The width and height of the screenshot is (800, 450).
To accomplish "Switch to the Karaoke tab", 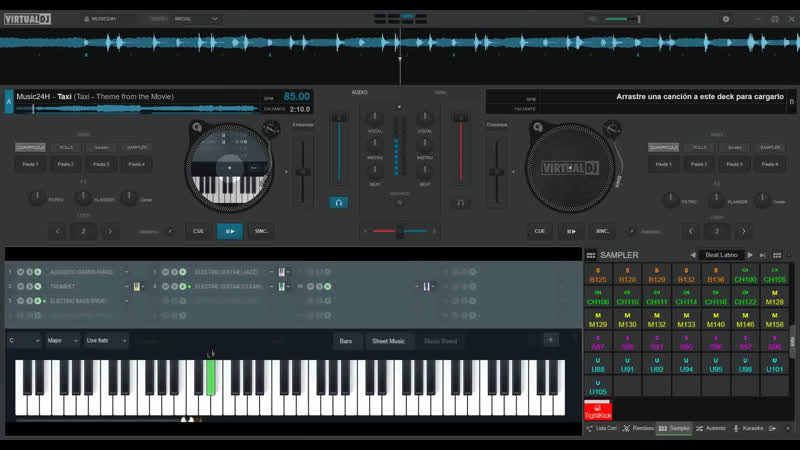I will [748, 429].
